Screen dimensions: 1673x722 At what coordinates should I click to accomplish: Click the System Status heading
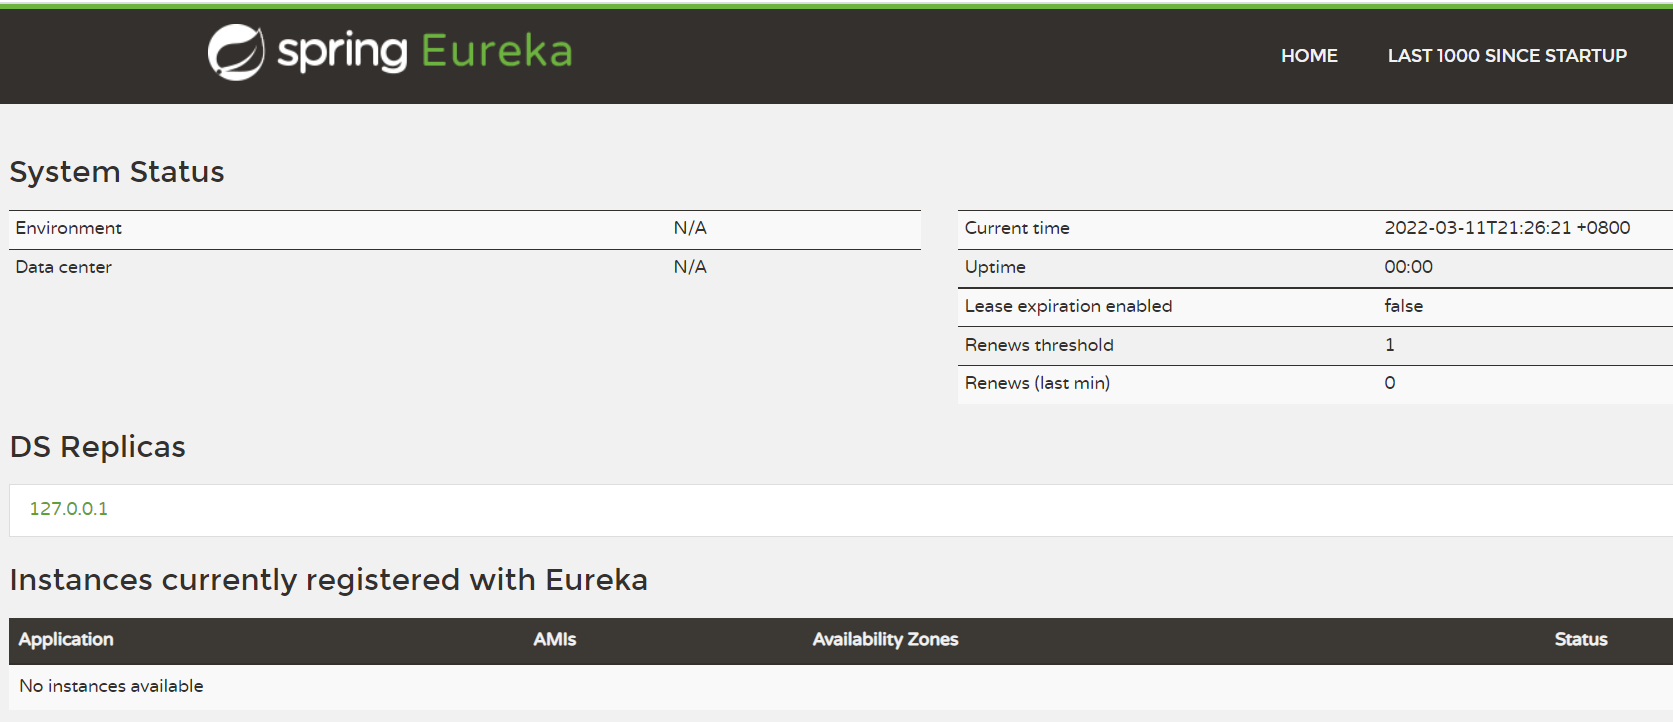[117, 172]
